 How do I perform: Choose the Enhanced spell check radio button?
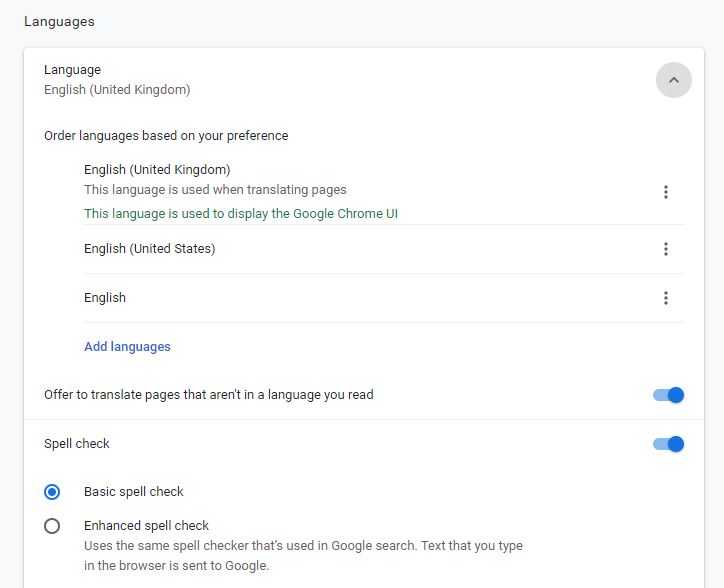[52, 526]
